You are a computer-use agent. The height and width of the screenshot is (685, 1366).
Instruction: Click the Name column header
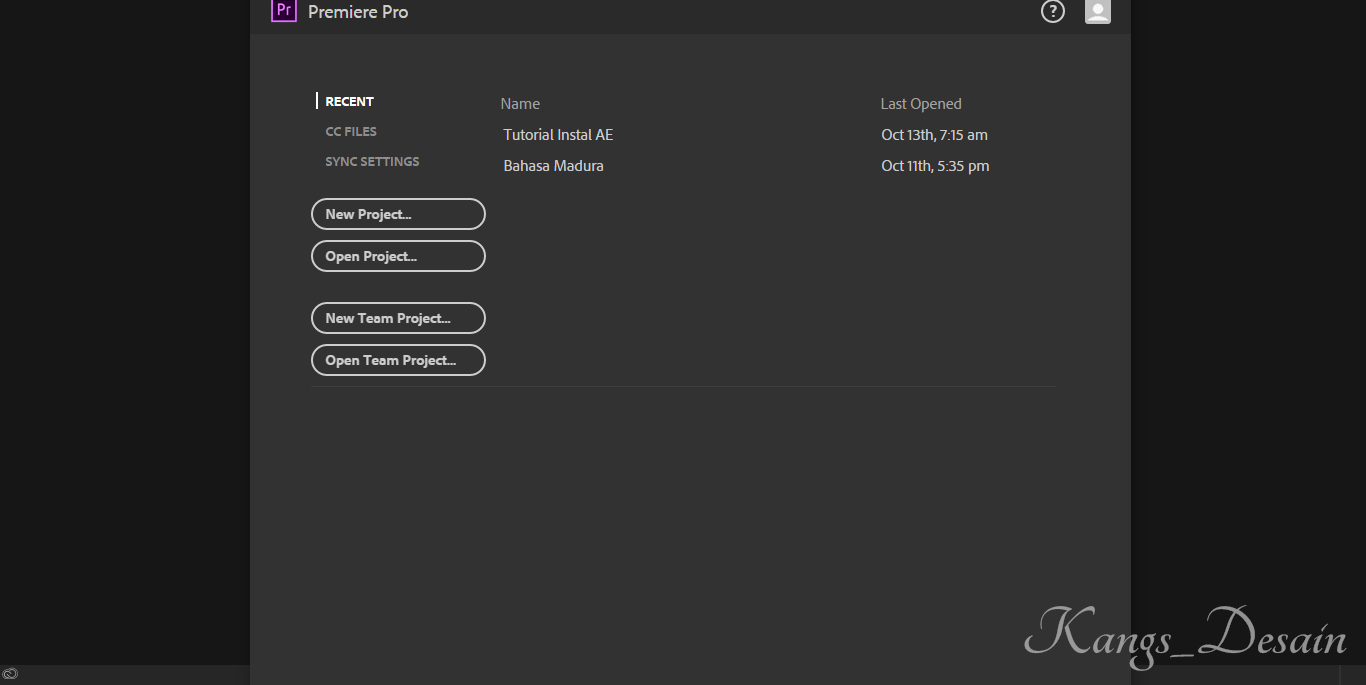520,104
